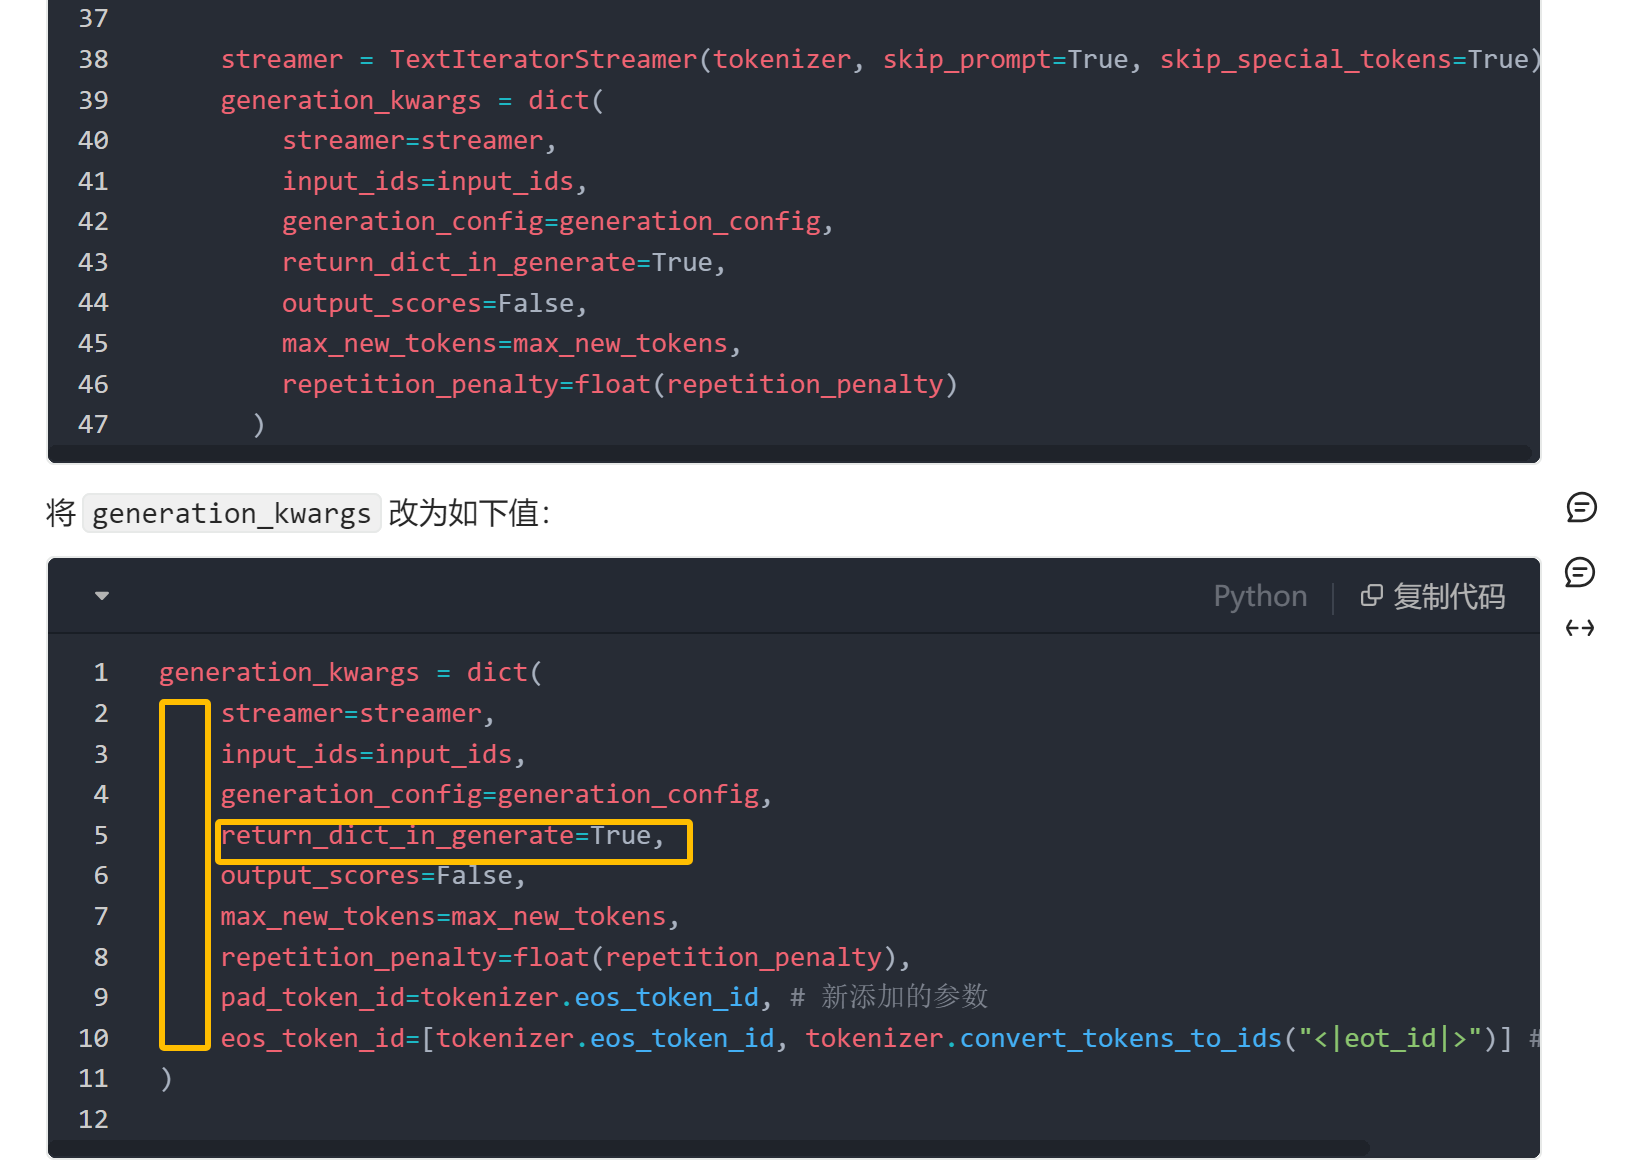
Task: Click the "<|eot_id|>" string on line 10
Action: (x=1391, y=1039)
